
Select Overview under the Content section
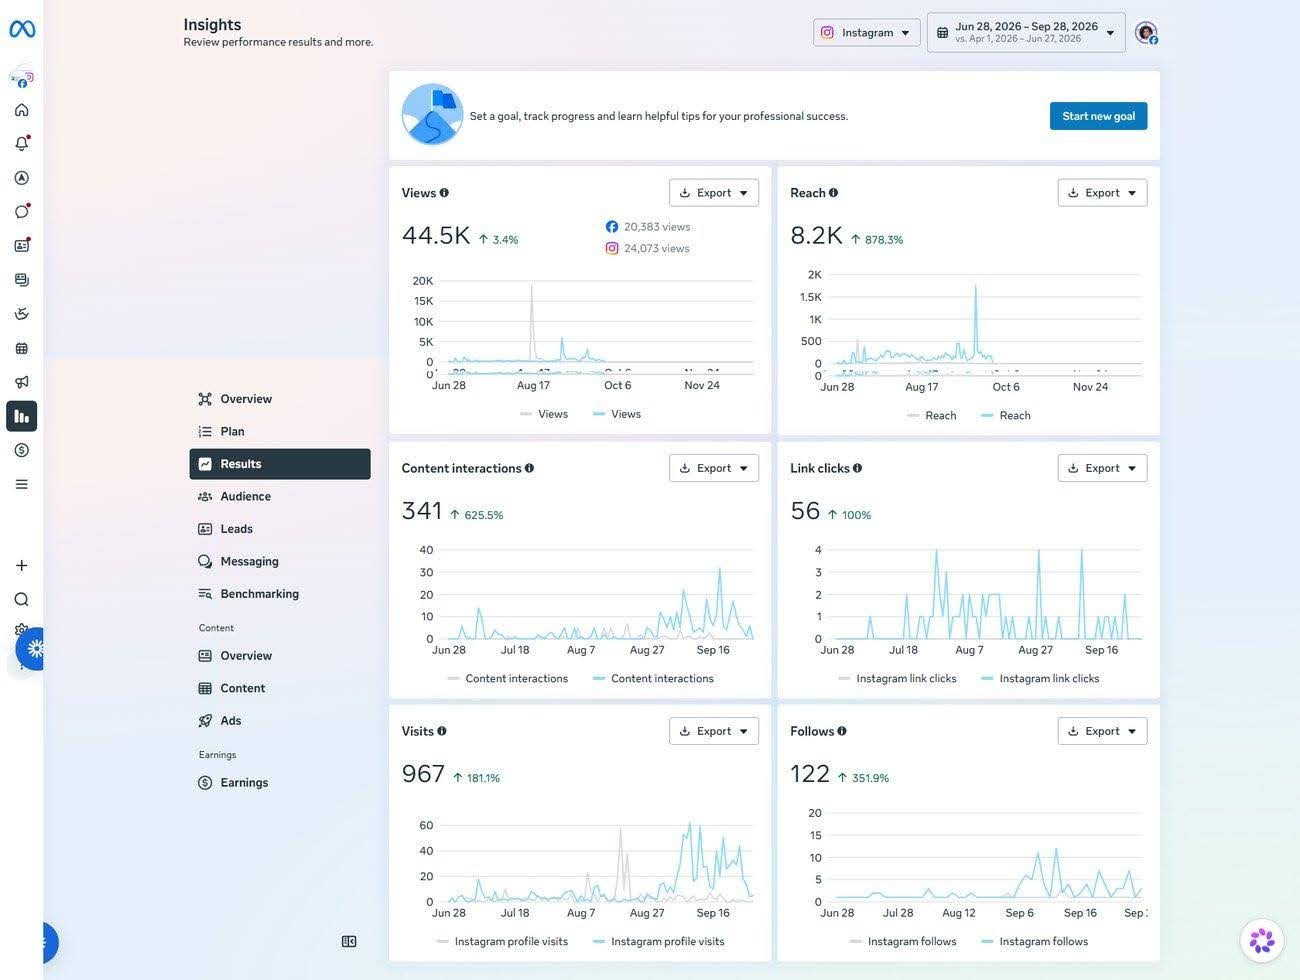280,656
